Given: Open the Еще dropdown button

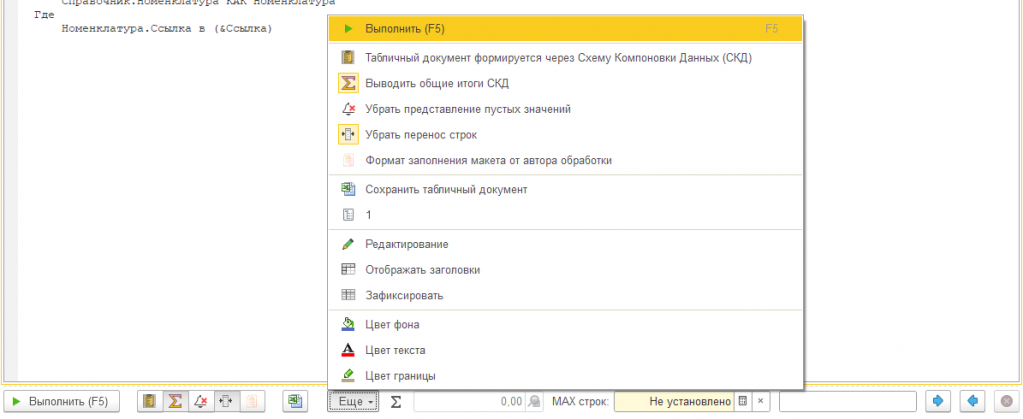Looking at the screenshot, I should [x=351, y=402].
